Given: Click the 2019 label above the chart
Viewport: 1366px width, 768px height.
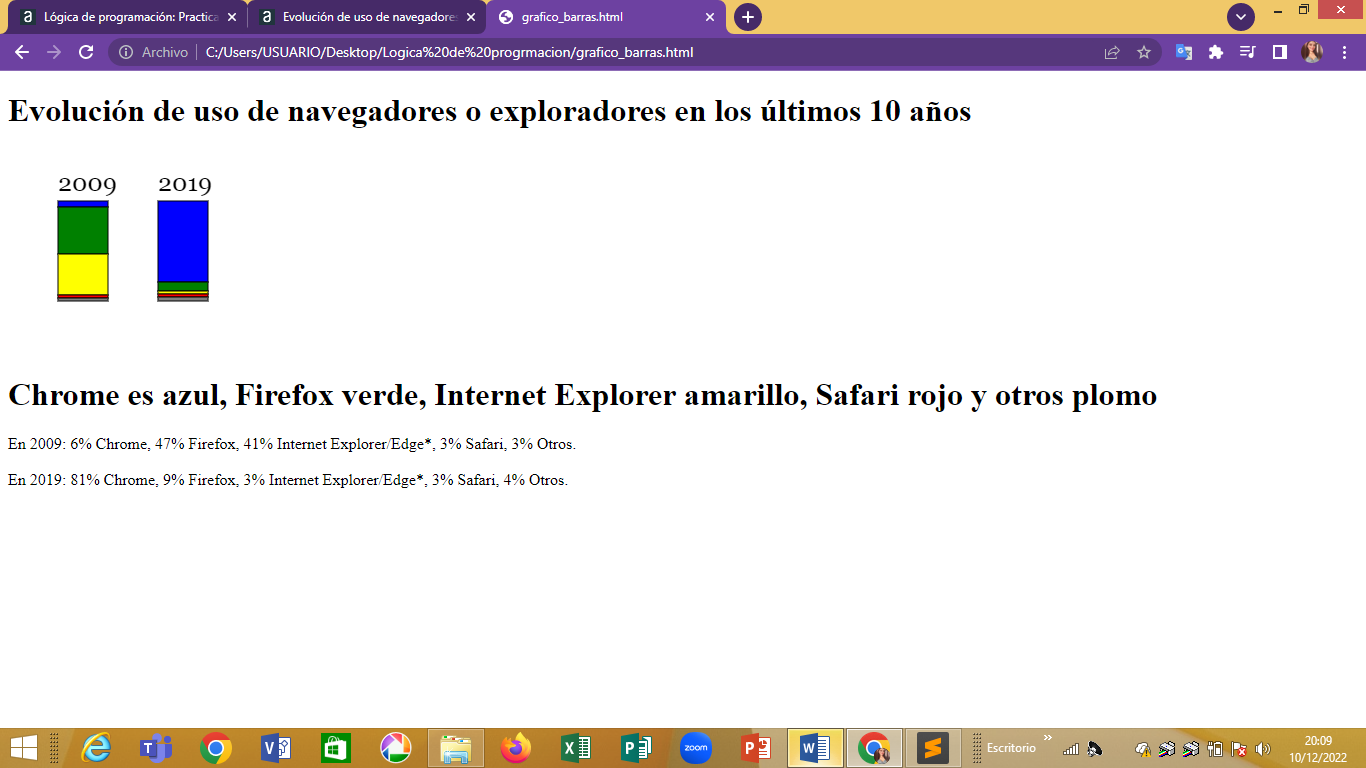Looking at the screenshot, I should [x=185, y=185].
